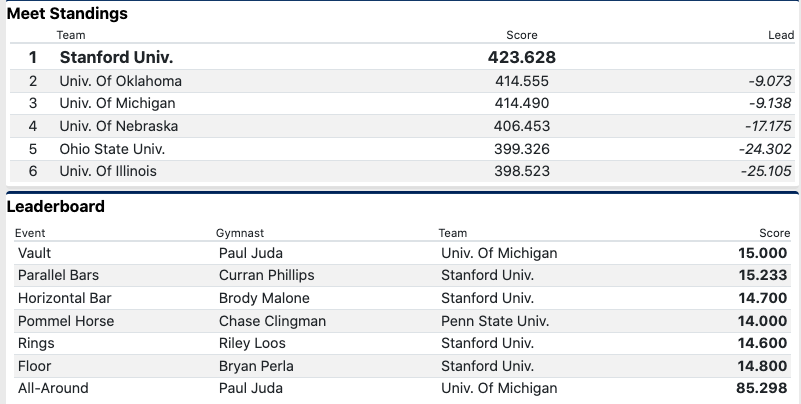Open gymnast Brody Malone's entry
The height and width of the screenshot is (404, 801).
pyautogui.click(x=264, y=298)
